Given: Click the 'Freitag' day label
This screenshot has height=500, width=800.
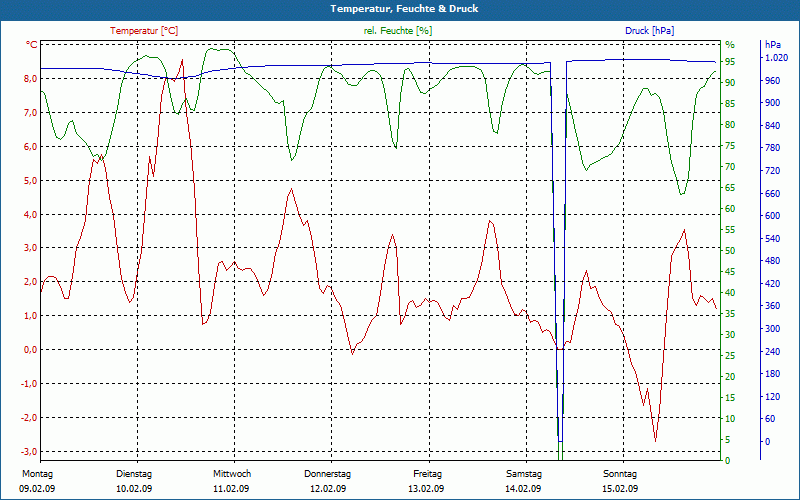Looking at the screenshot, I should tap(428, 474).
